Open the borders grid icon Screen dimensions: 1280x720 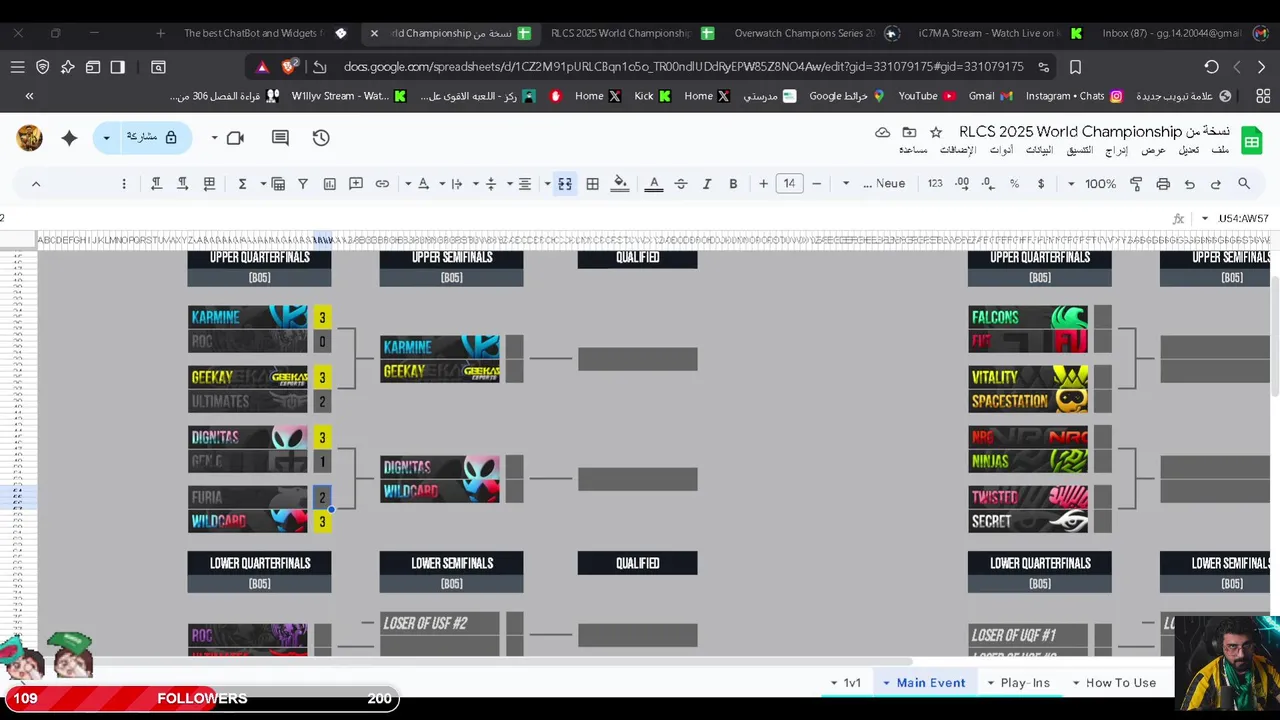pyautogui.click(x=592, y=184)
